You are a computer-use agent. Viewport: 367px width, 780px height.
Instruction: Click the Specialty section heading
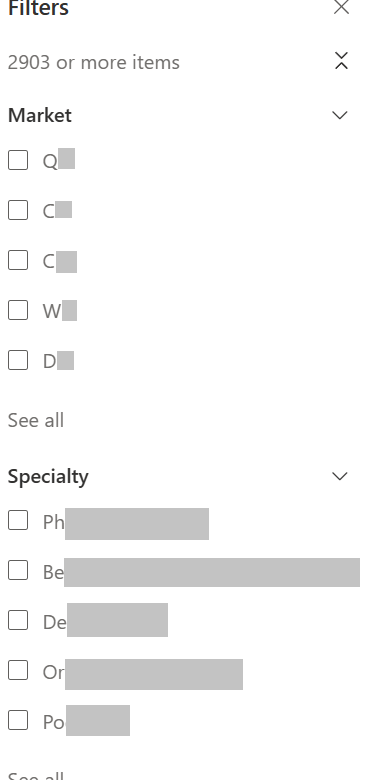point(48,477)
